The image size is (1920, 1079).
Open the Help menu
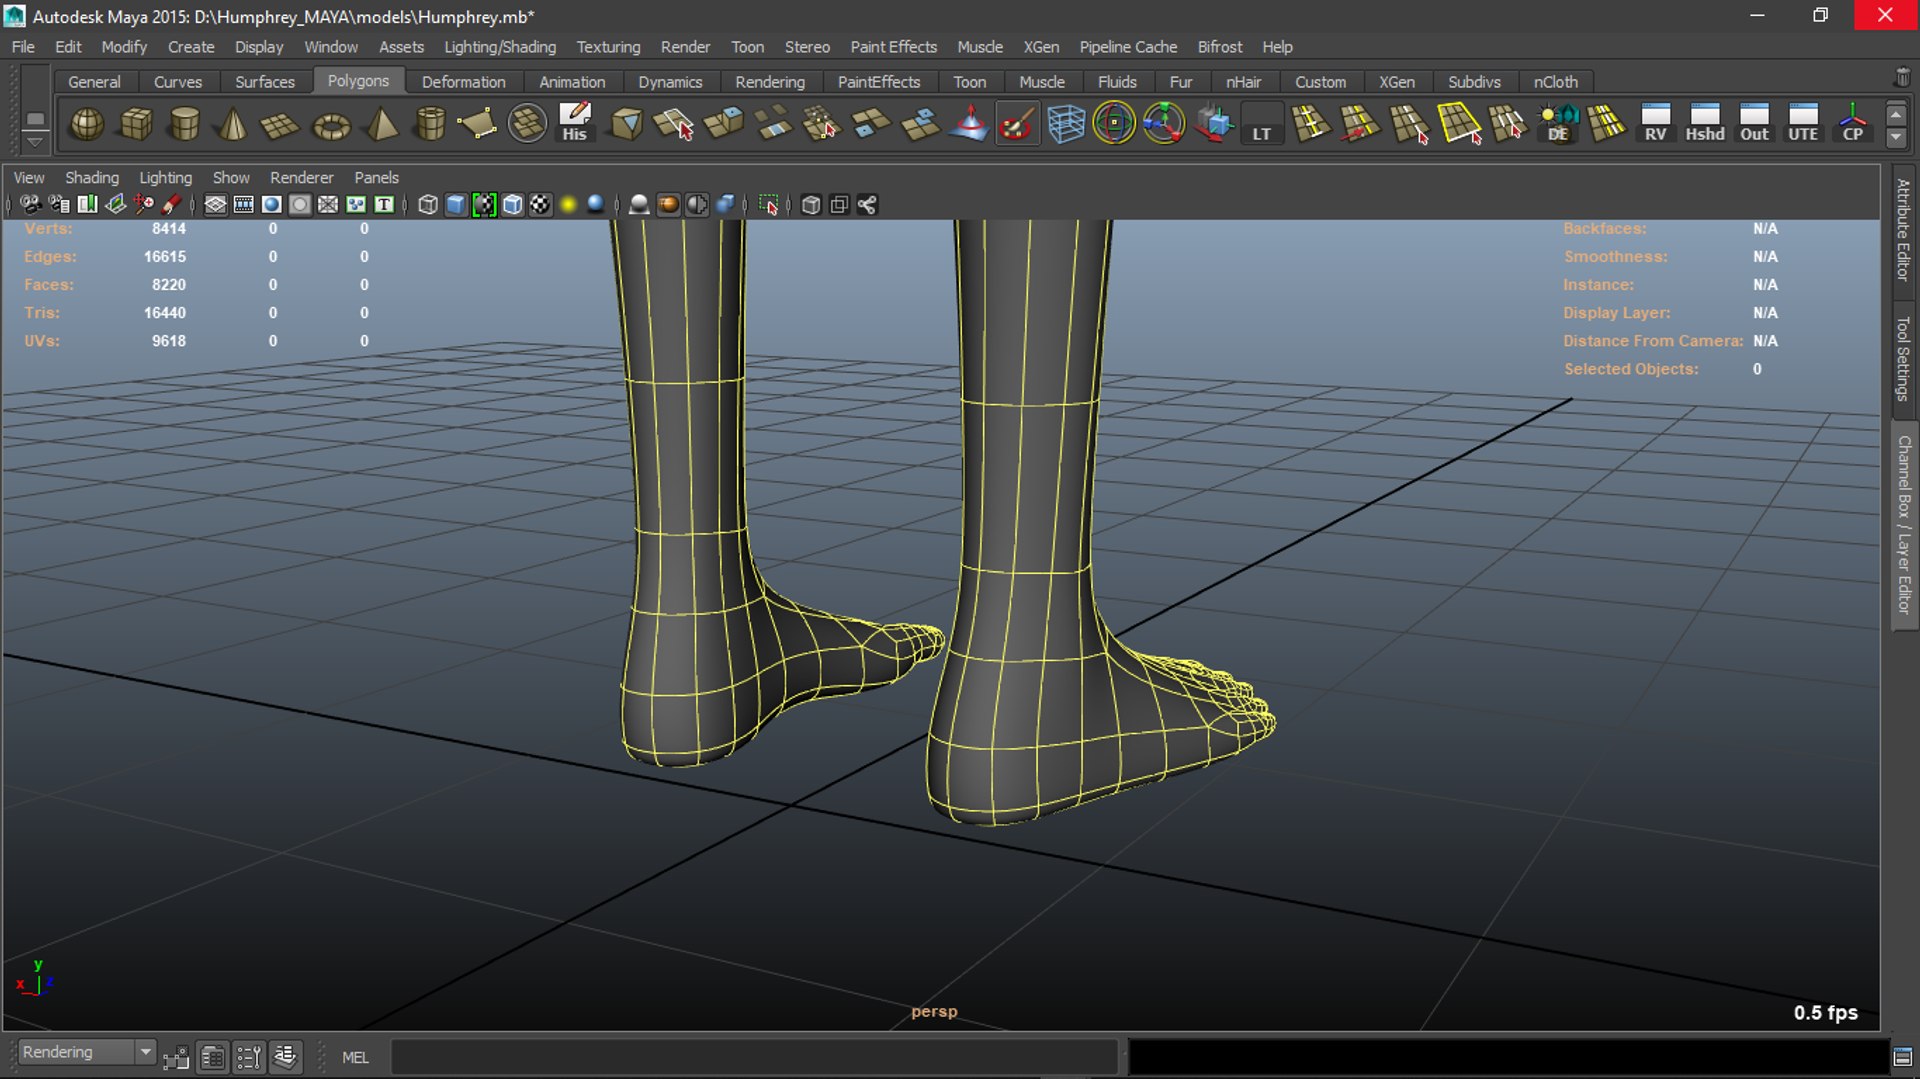pos(1277,47)
